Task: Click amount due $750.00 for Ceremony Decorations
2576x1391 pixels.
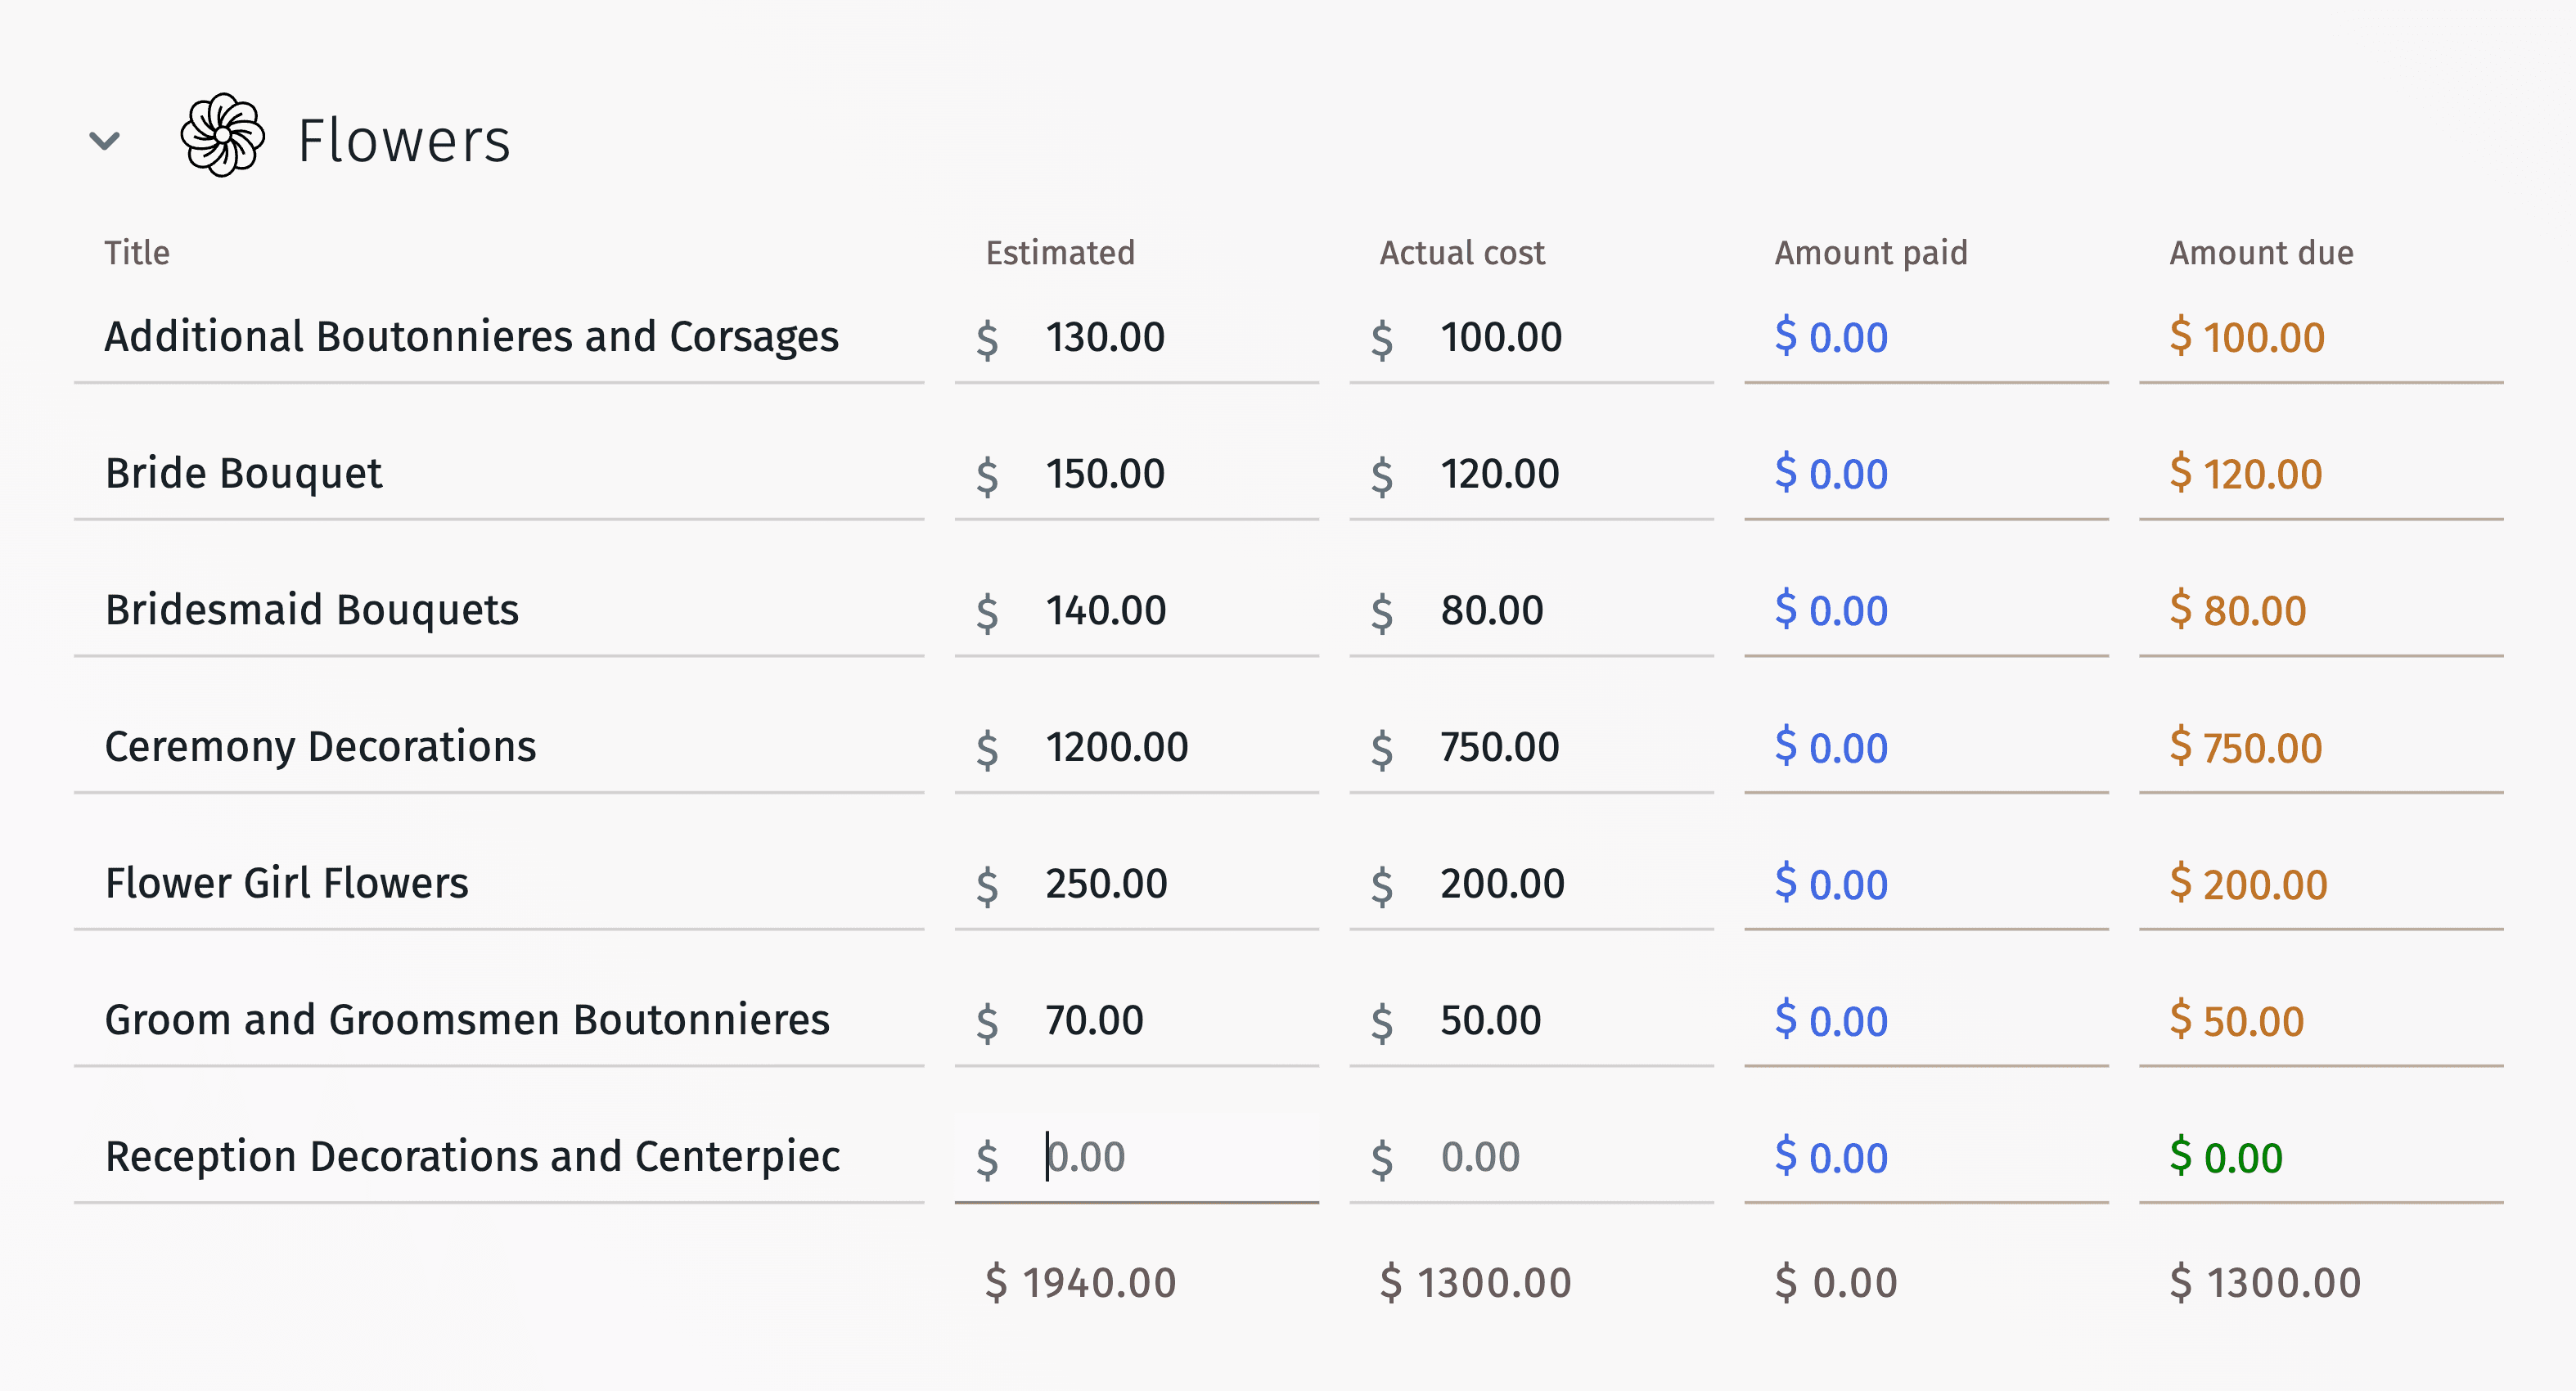Action: click(x=2246, y=747)
